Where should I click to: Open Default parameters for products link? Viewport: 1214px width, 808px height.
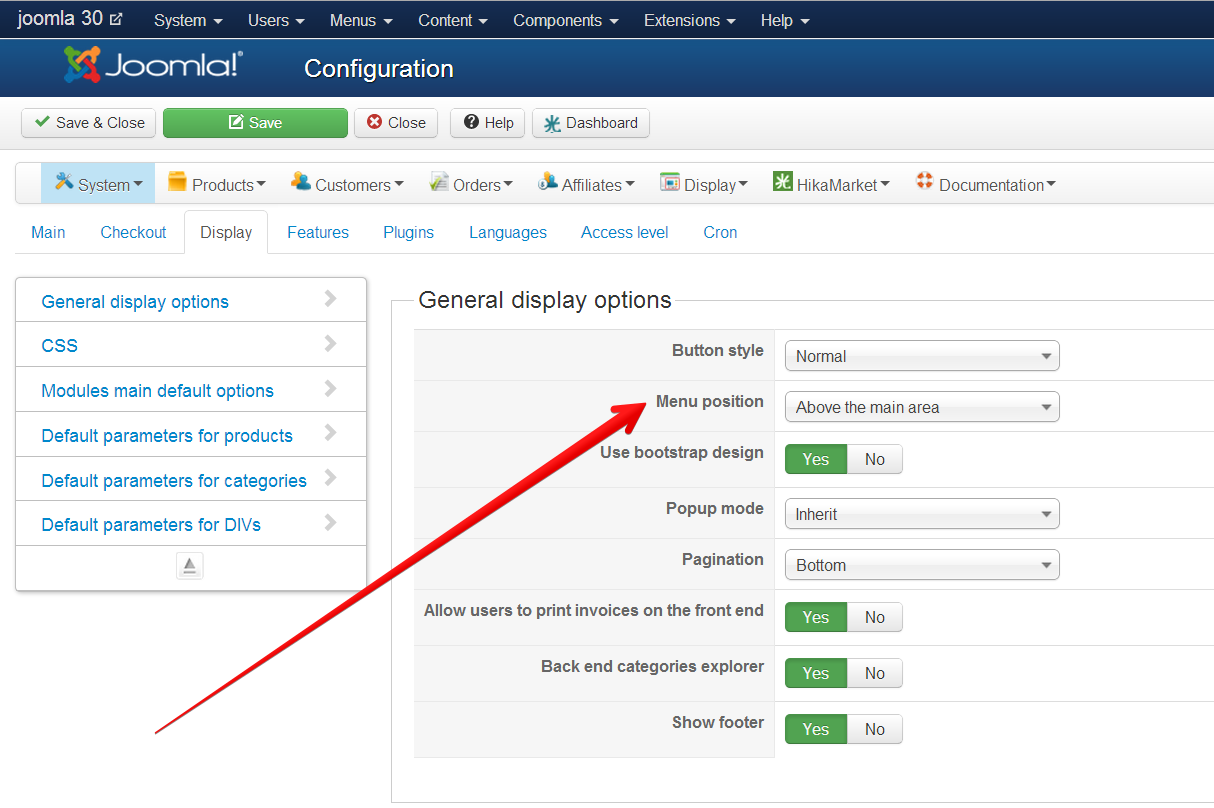click(167, 436)
